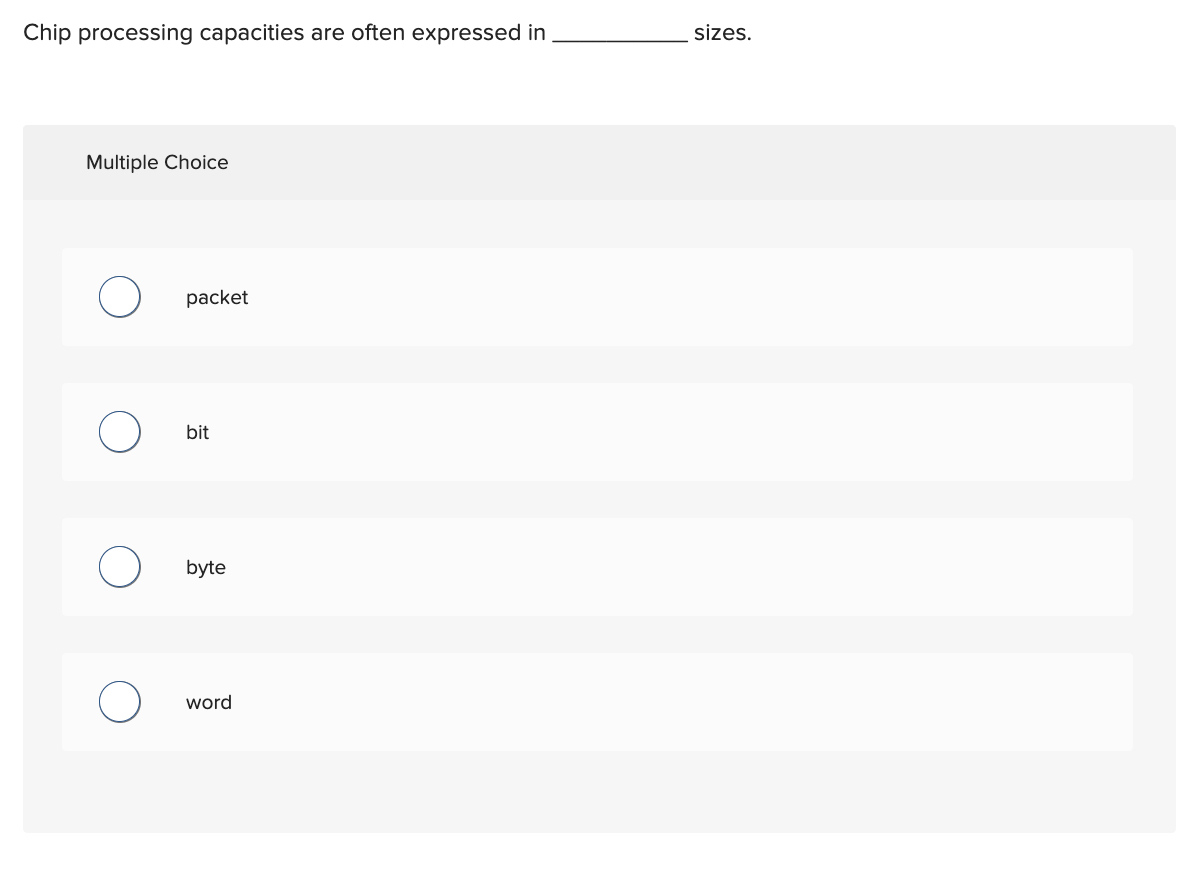Viewport: 1186px width, 892px height.
Task: Click the first answer row card
Action: coord(597,296)
